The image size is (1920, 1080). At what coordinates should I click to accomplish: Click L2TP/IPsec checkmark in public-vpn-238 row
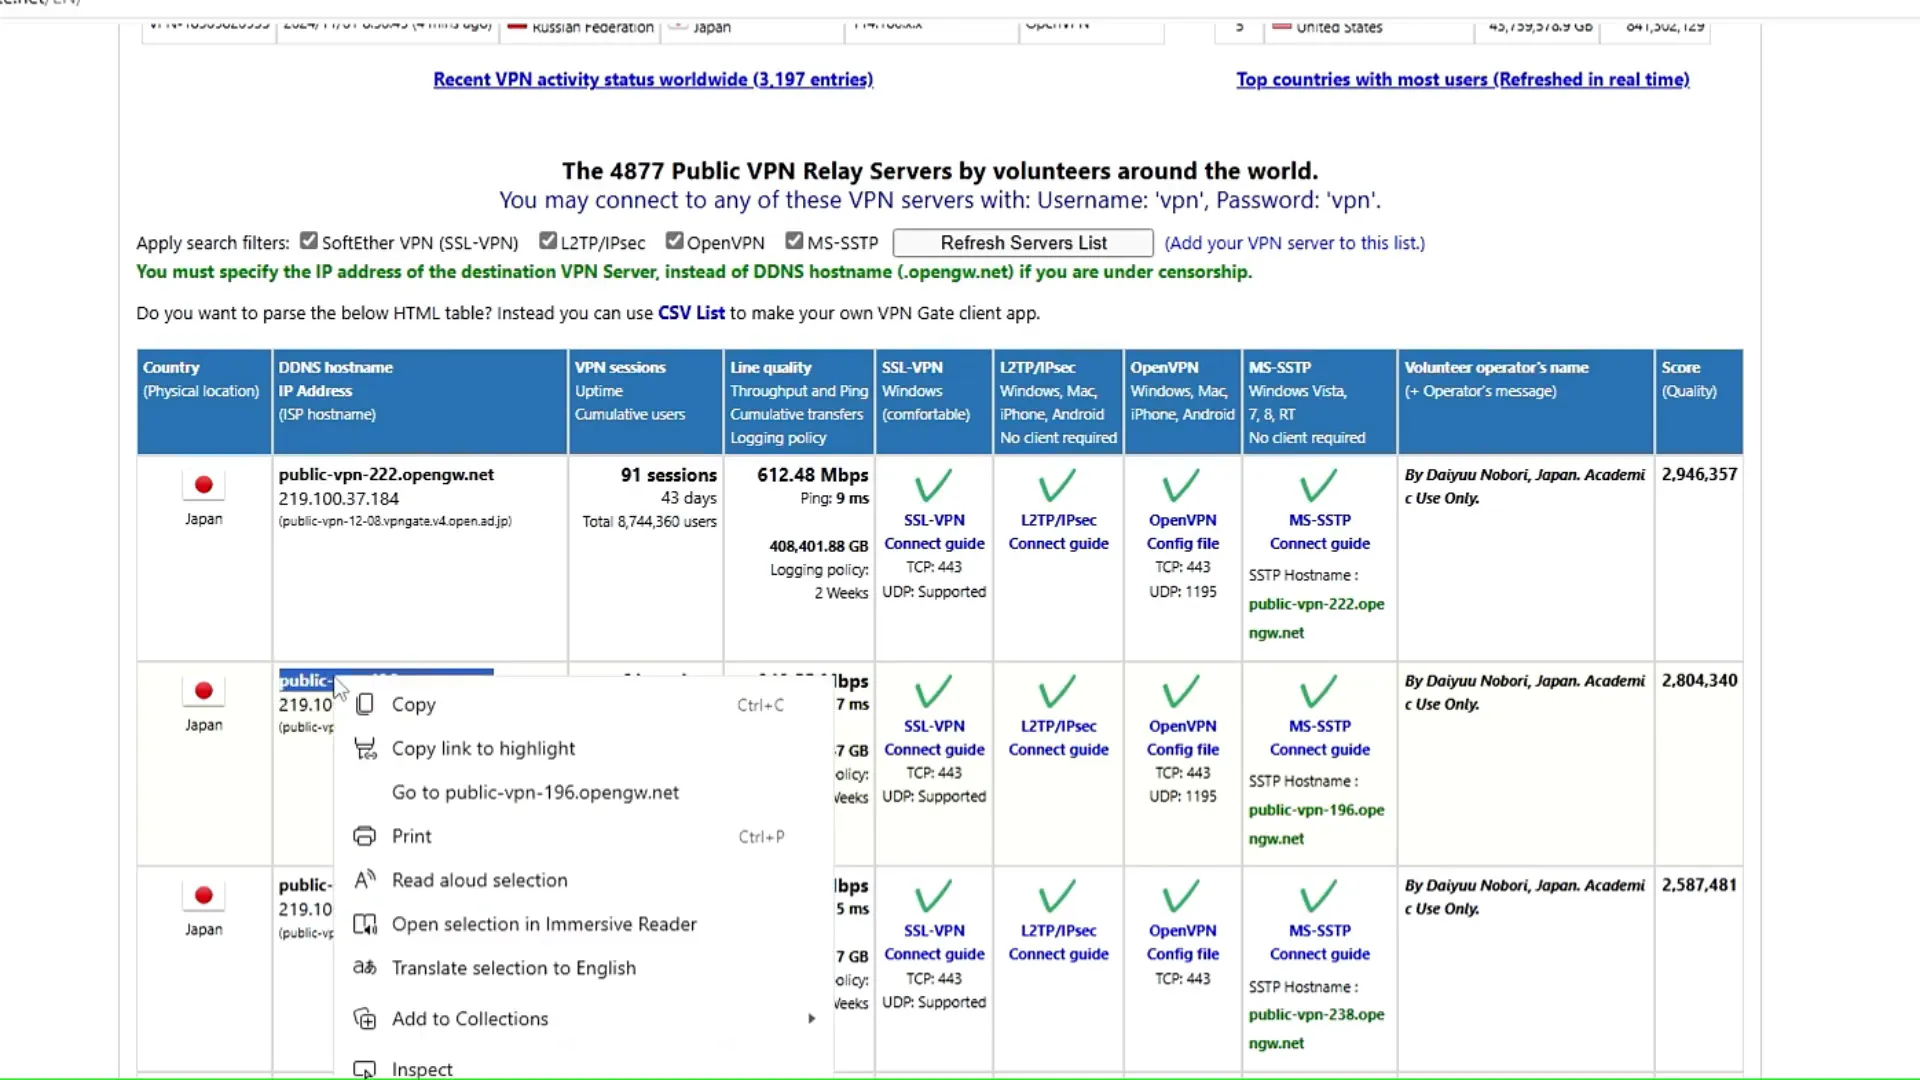click(x=1057, y=897)
